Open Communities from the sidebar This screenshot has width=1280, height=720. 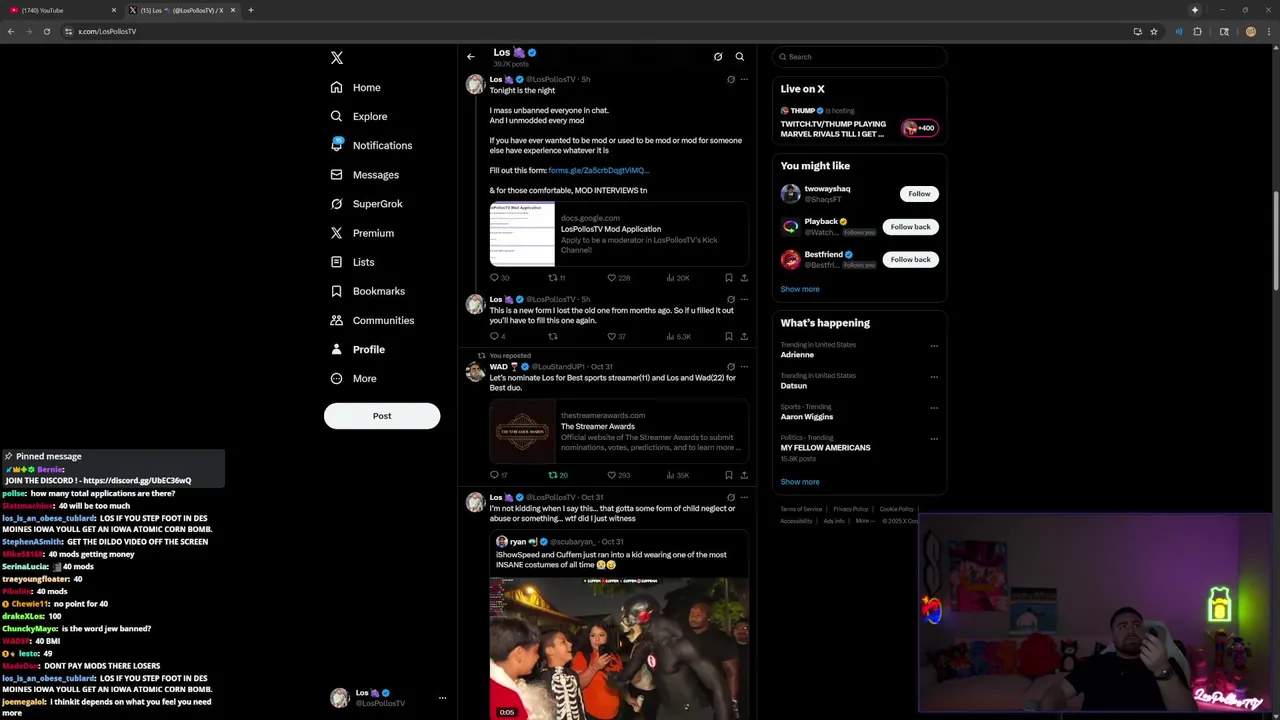(x=372, y=320)
